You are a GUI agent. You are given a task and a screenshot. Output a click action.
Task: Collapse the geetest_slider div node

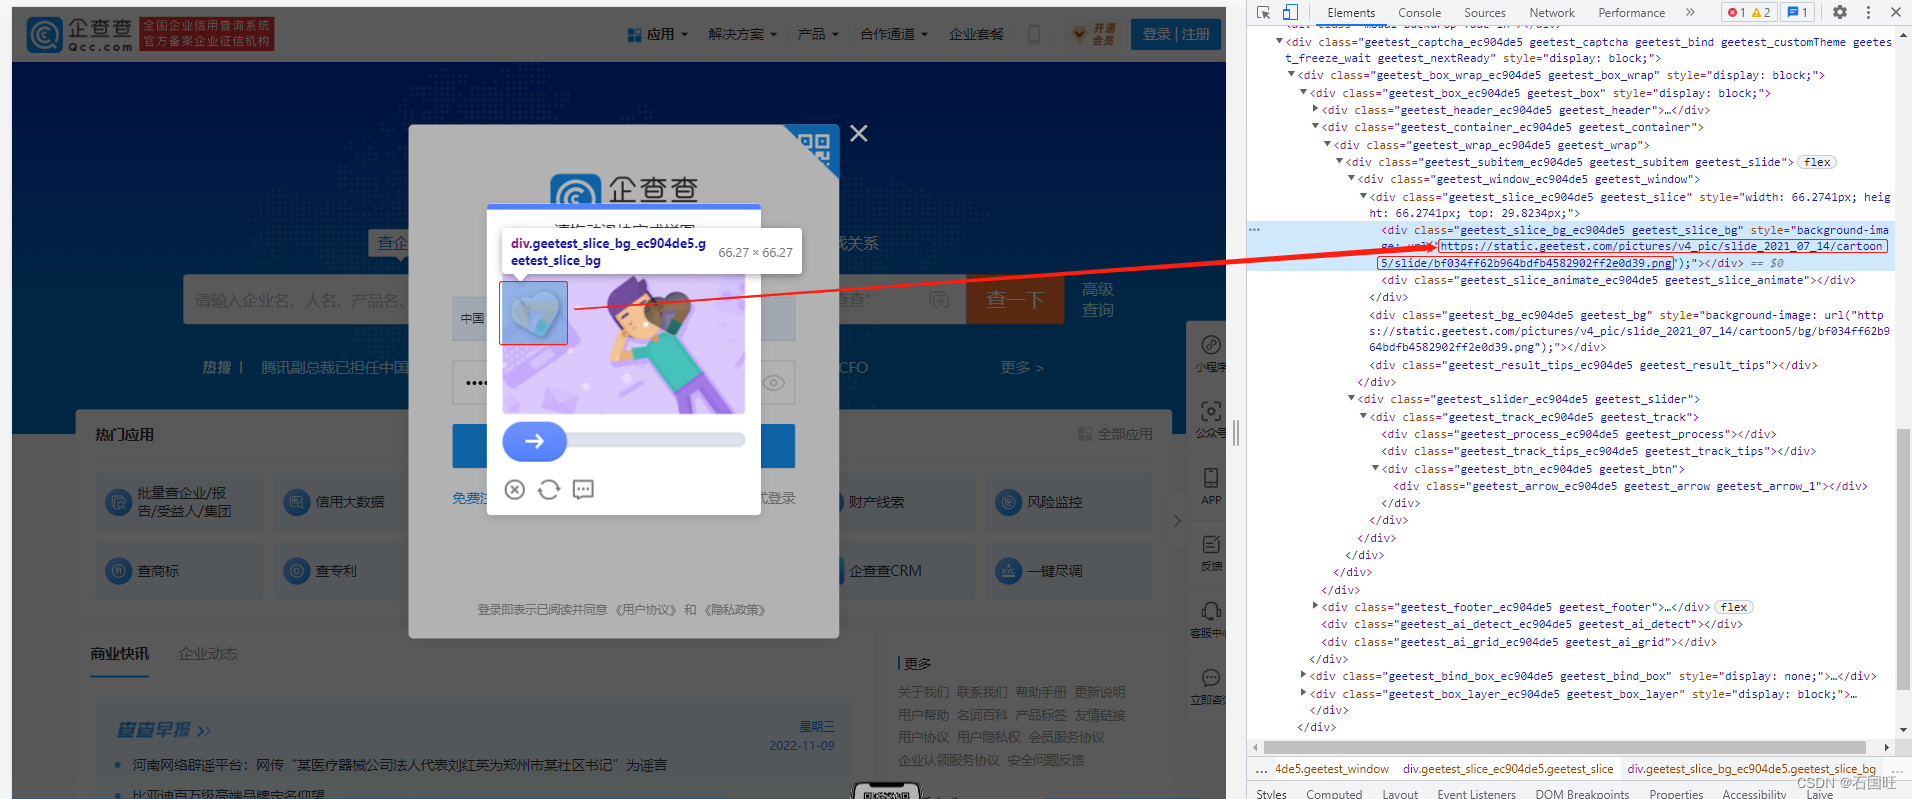coord(1351,398)
